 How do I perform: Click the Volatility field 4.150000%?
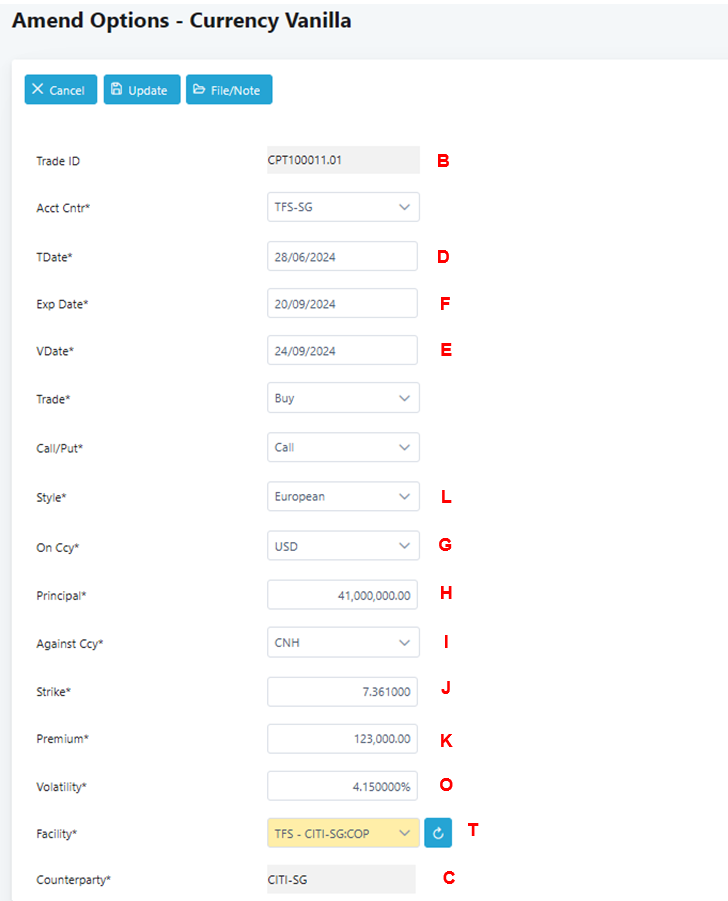coord(342,786)
